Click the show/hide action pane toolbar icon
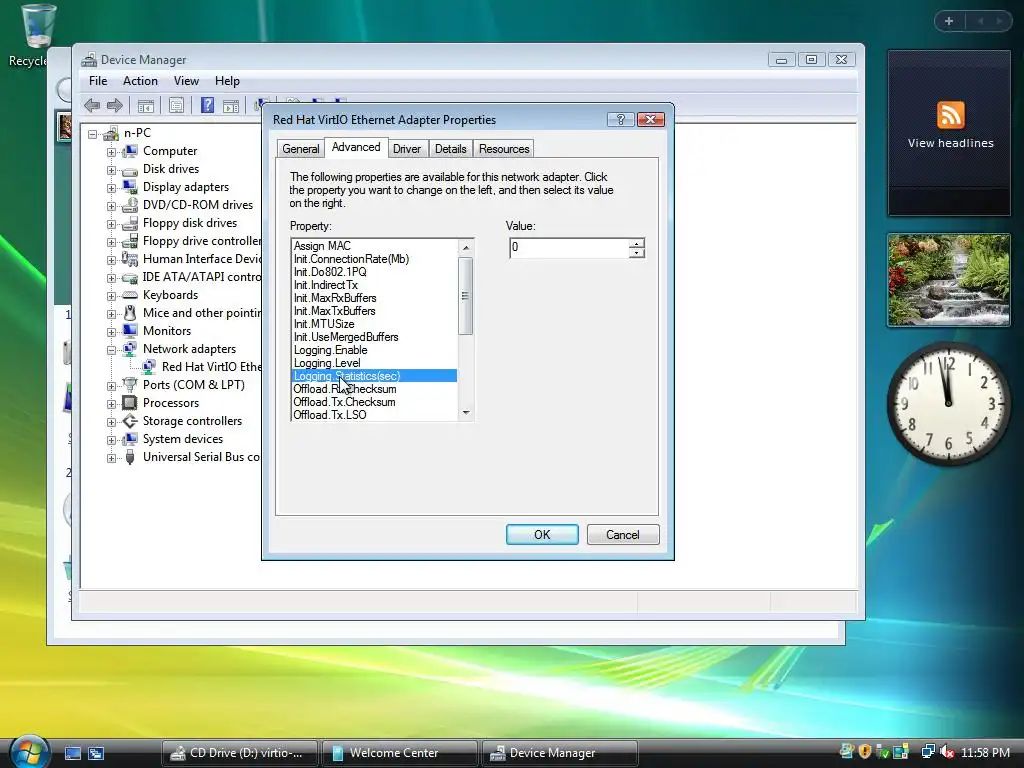This screenshot has height=768, width=1024. click(231, 106)
